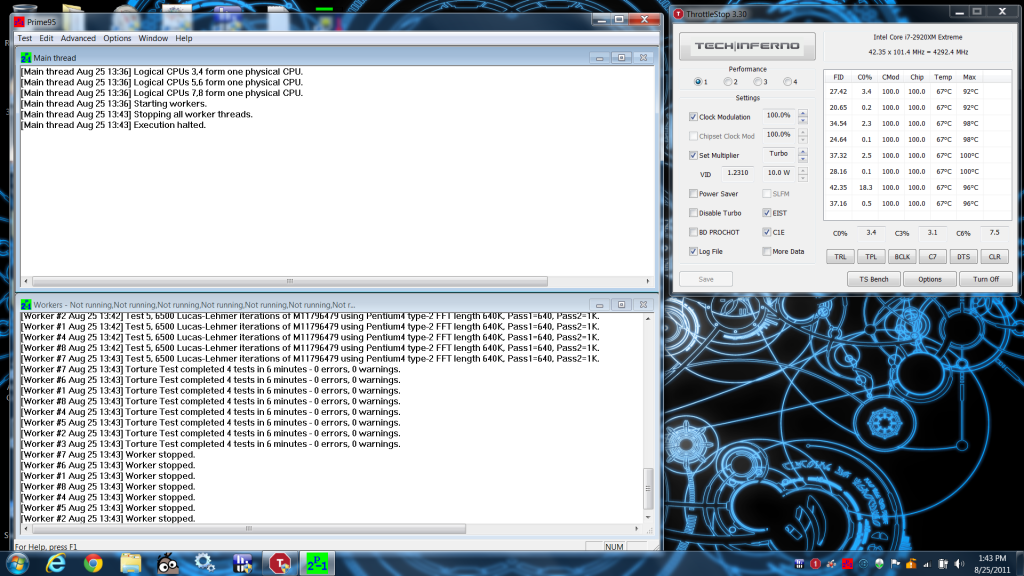Click the TPL button in ThrottleStop
This screenshot has width=1024, height=576.
871,257
